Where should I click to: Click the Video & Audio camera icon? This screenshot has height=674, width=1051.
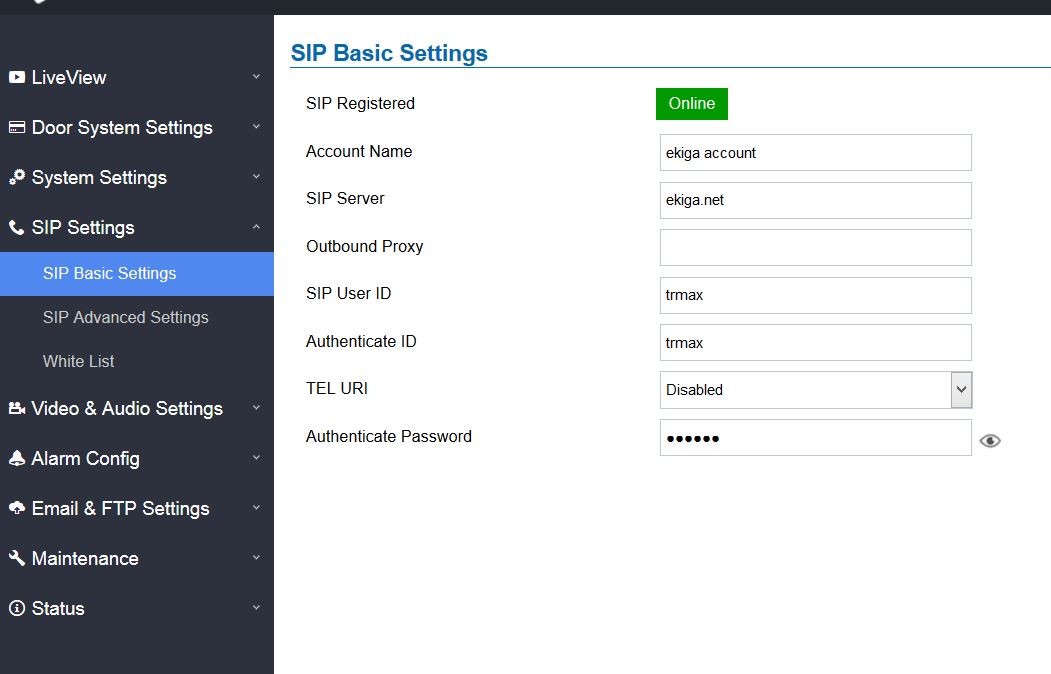point(16,408)
